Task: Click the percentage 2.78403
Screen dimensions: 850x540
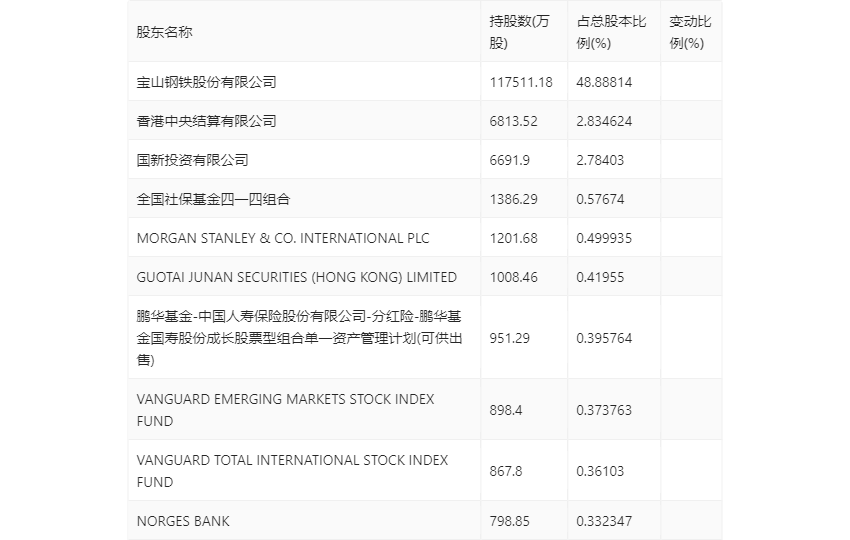Action: 600,160
